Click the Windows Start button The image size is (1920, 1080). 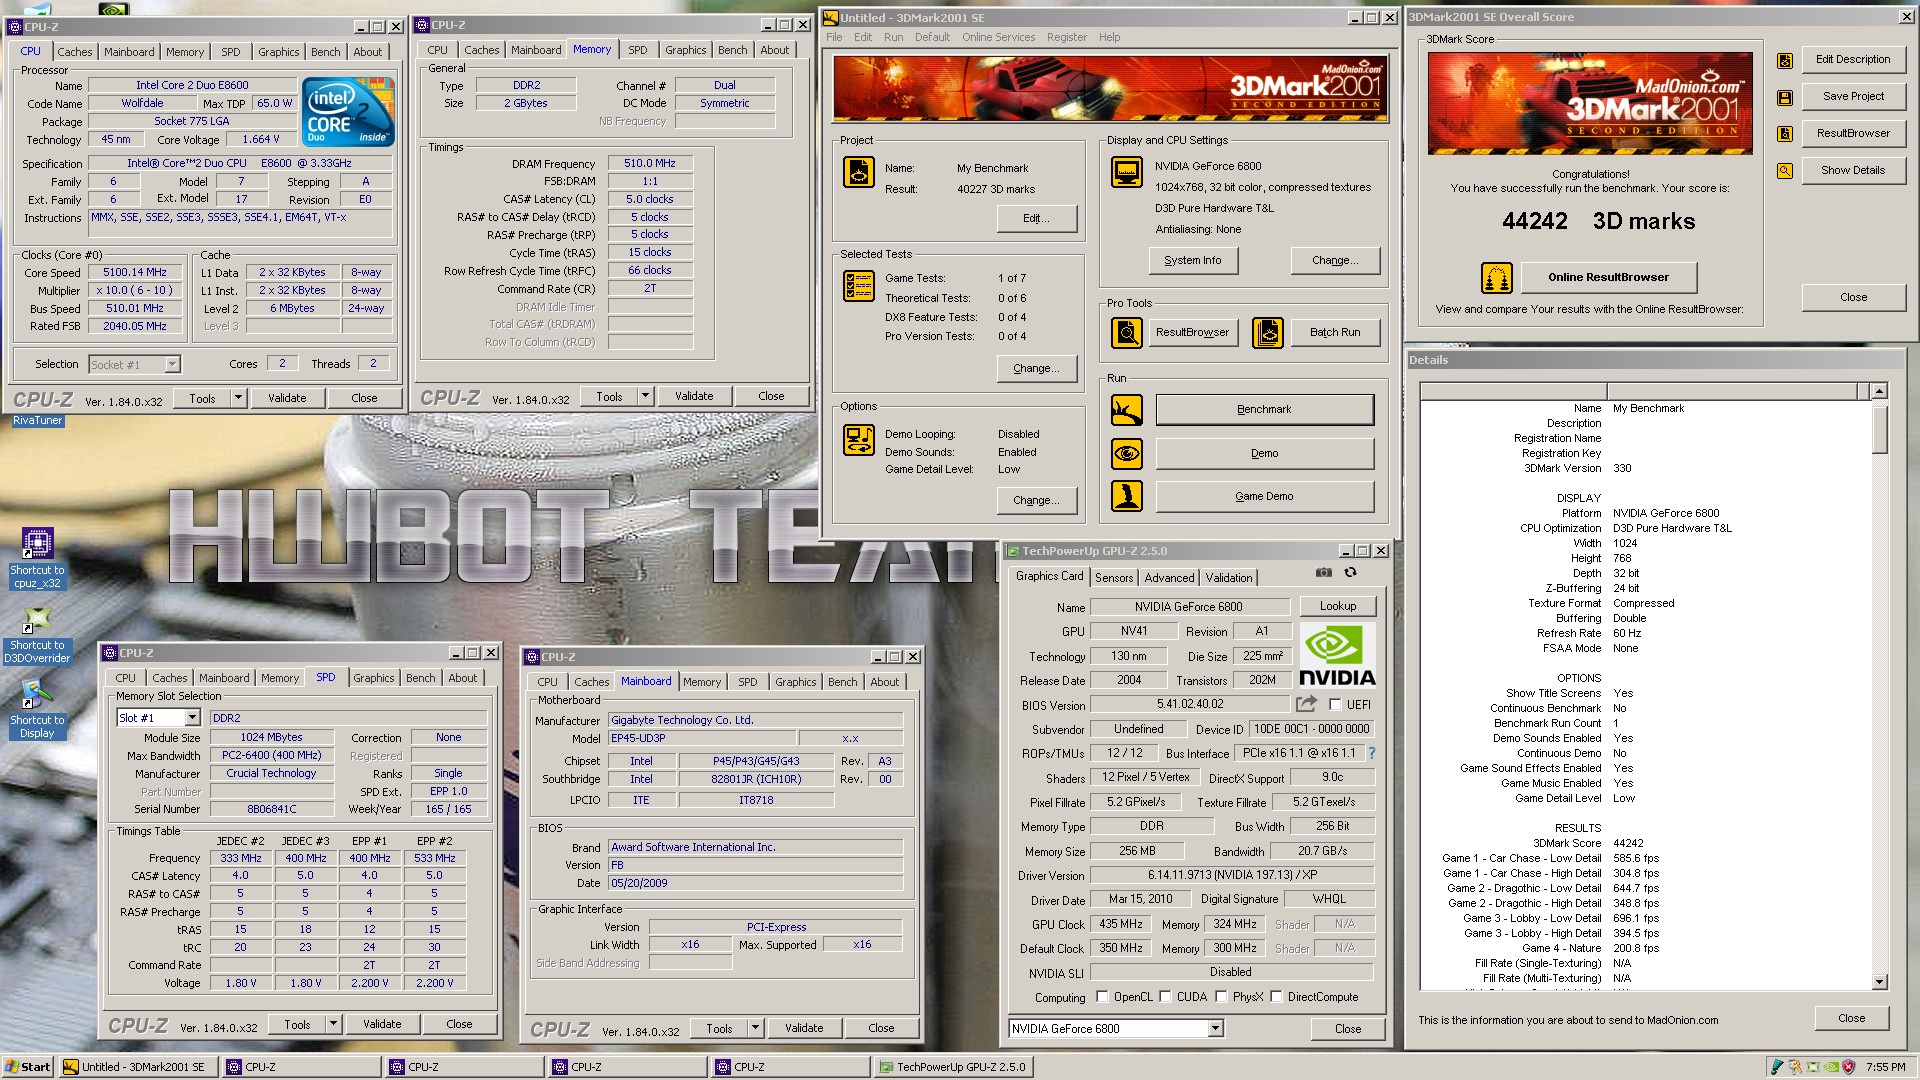pyautogui.click(x=28, y=1067)
